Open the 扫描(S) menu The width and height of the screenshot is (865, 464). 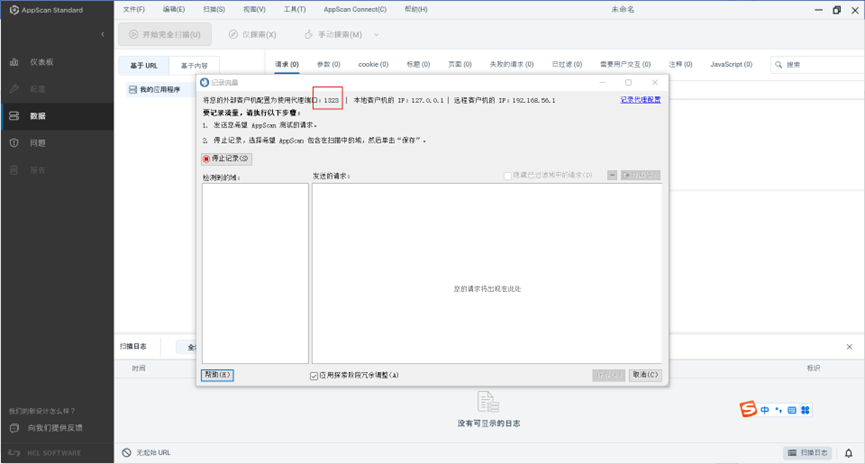[x=214, y=9]
